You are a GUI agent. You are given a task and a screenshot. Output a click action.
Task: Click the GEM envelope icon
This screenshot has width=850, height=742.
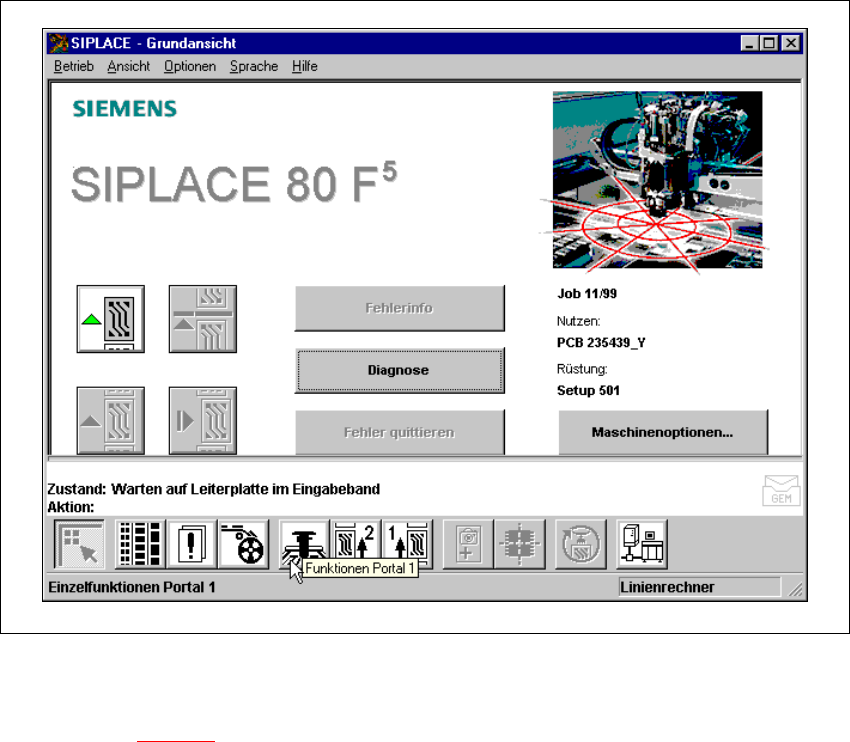781,490
